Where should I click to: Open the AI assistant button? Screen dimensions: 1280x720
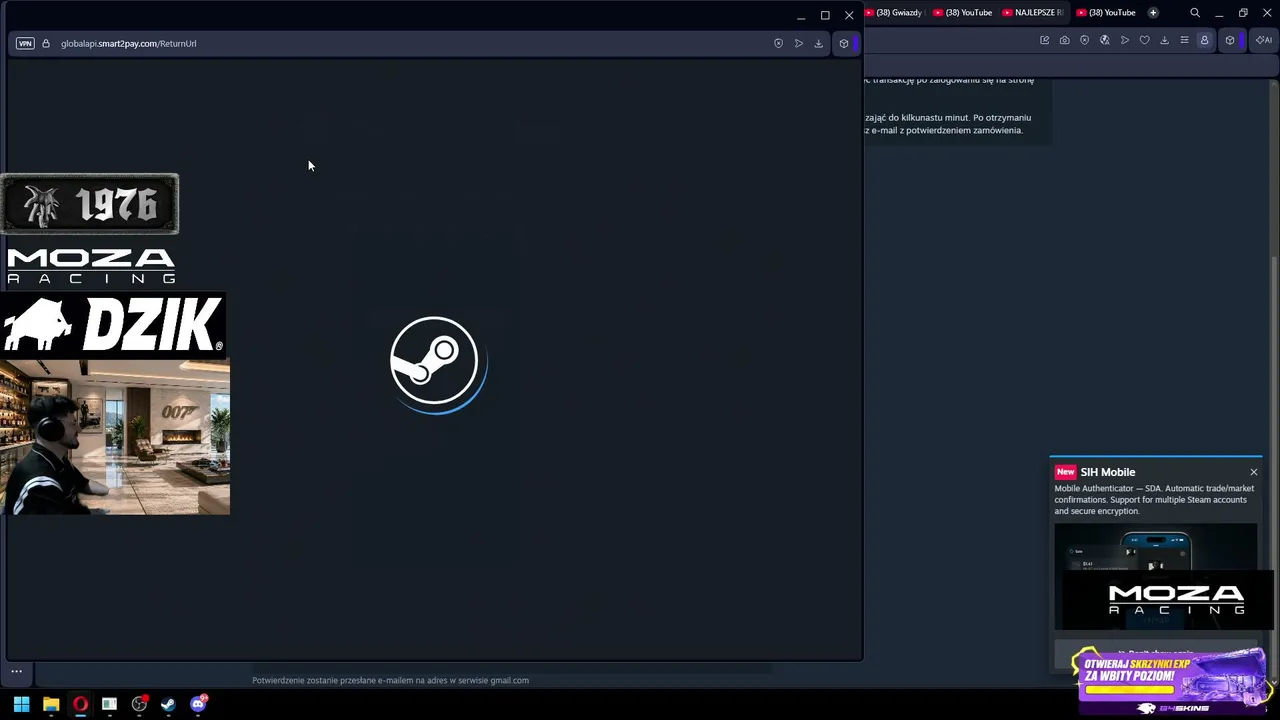(x=1264, y=40)
